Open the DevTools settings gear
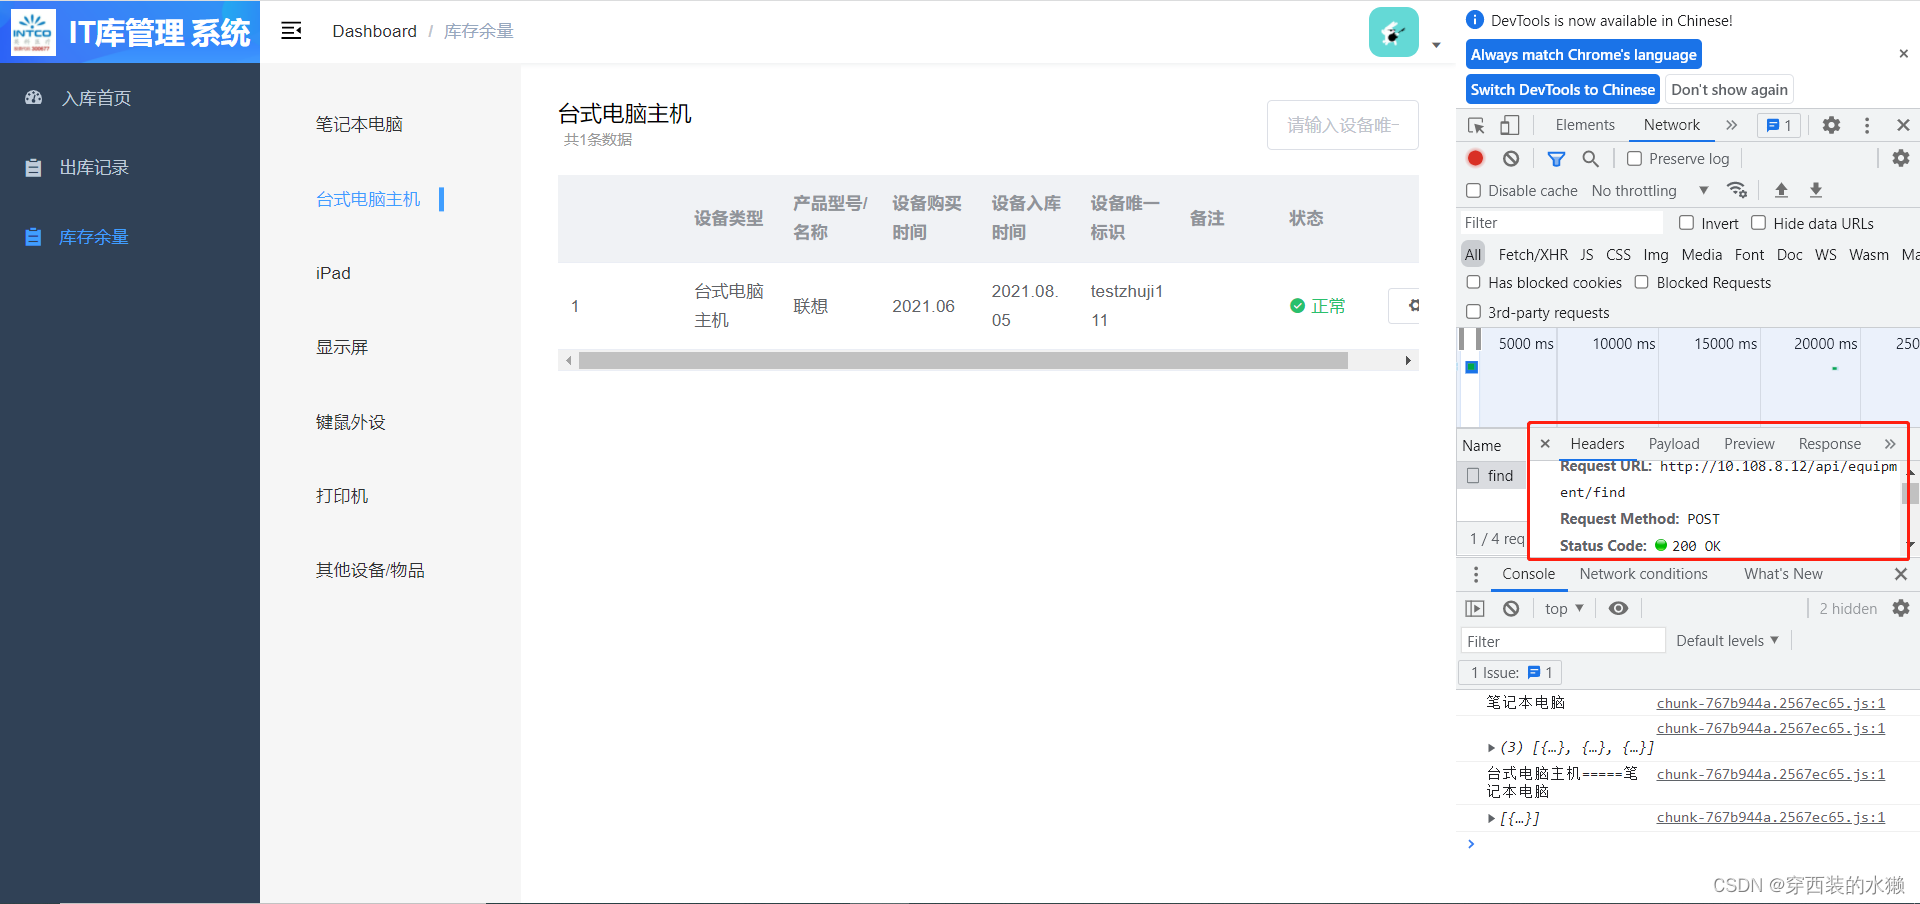The width and height of the screenshot is (1920, 904). click(1831, 125)
